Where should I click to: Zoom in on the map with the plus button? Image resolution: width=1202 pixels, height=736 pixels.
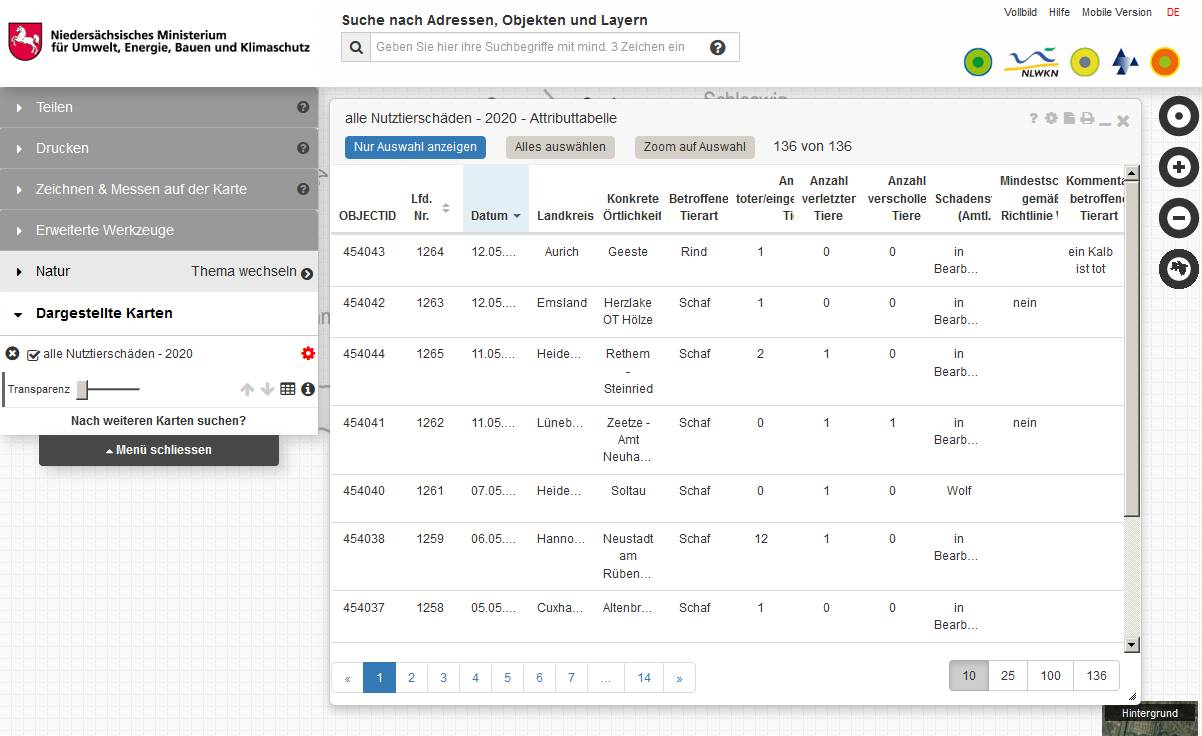point(1179,167)
